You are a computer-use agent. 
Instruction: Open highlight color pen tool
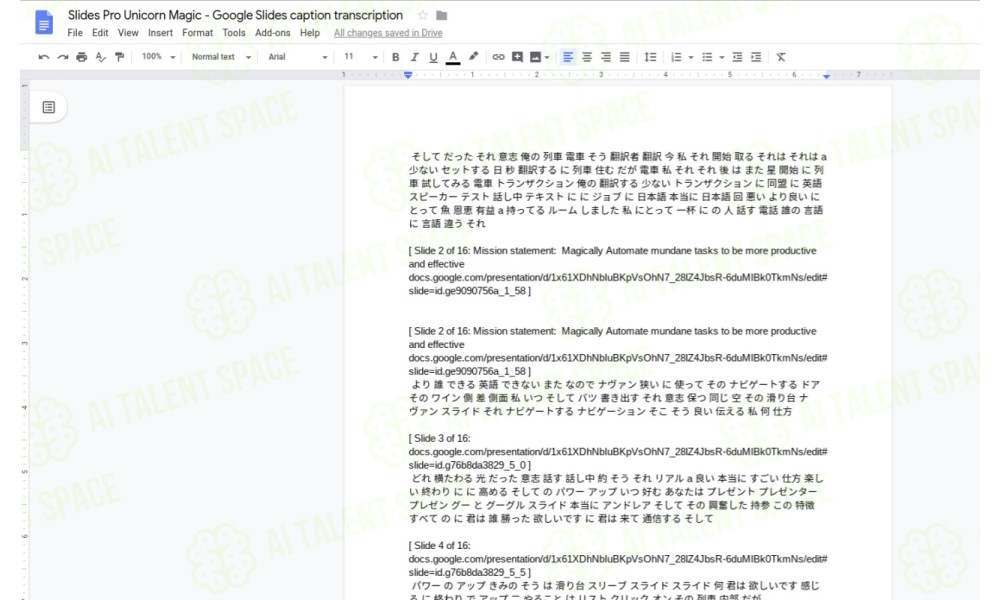tap(473, 57)
